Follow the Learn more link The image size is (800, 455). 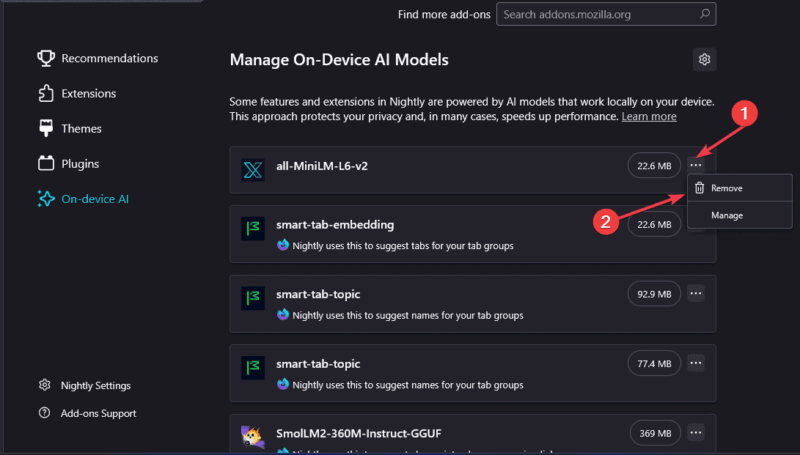pyautogui.click(x=649, y=117)
